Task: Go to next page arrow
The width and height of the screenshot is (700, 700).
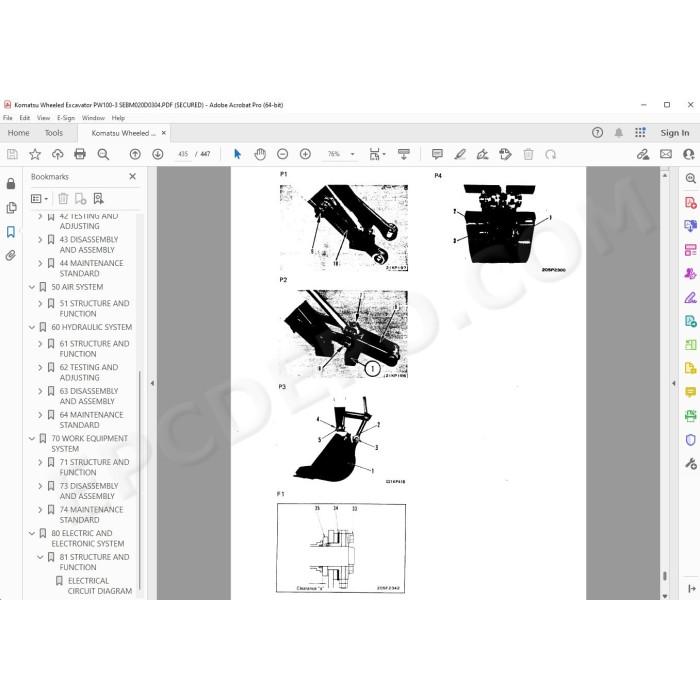Action: (x=158, y=154)
